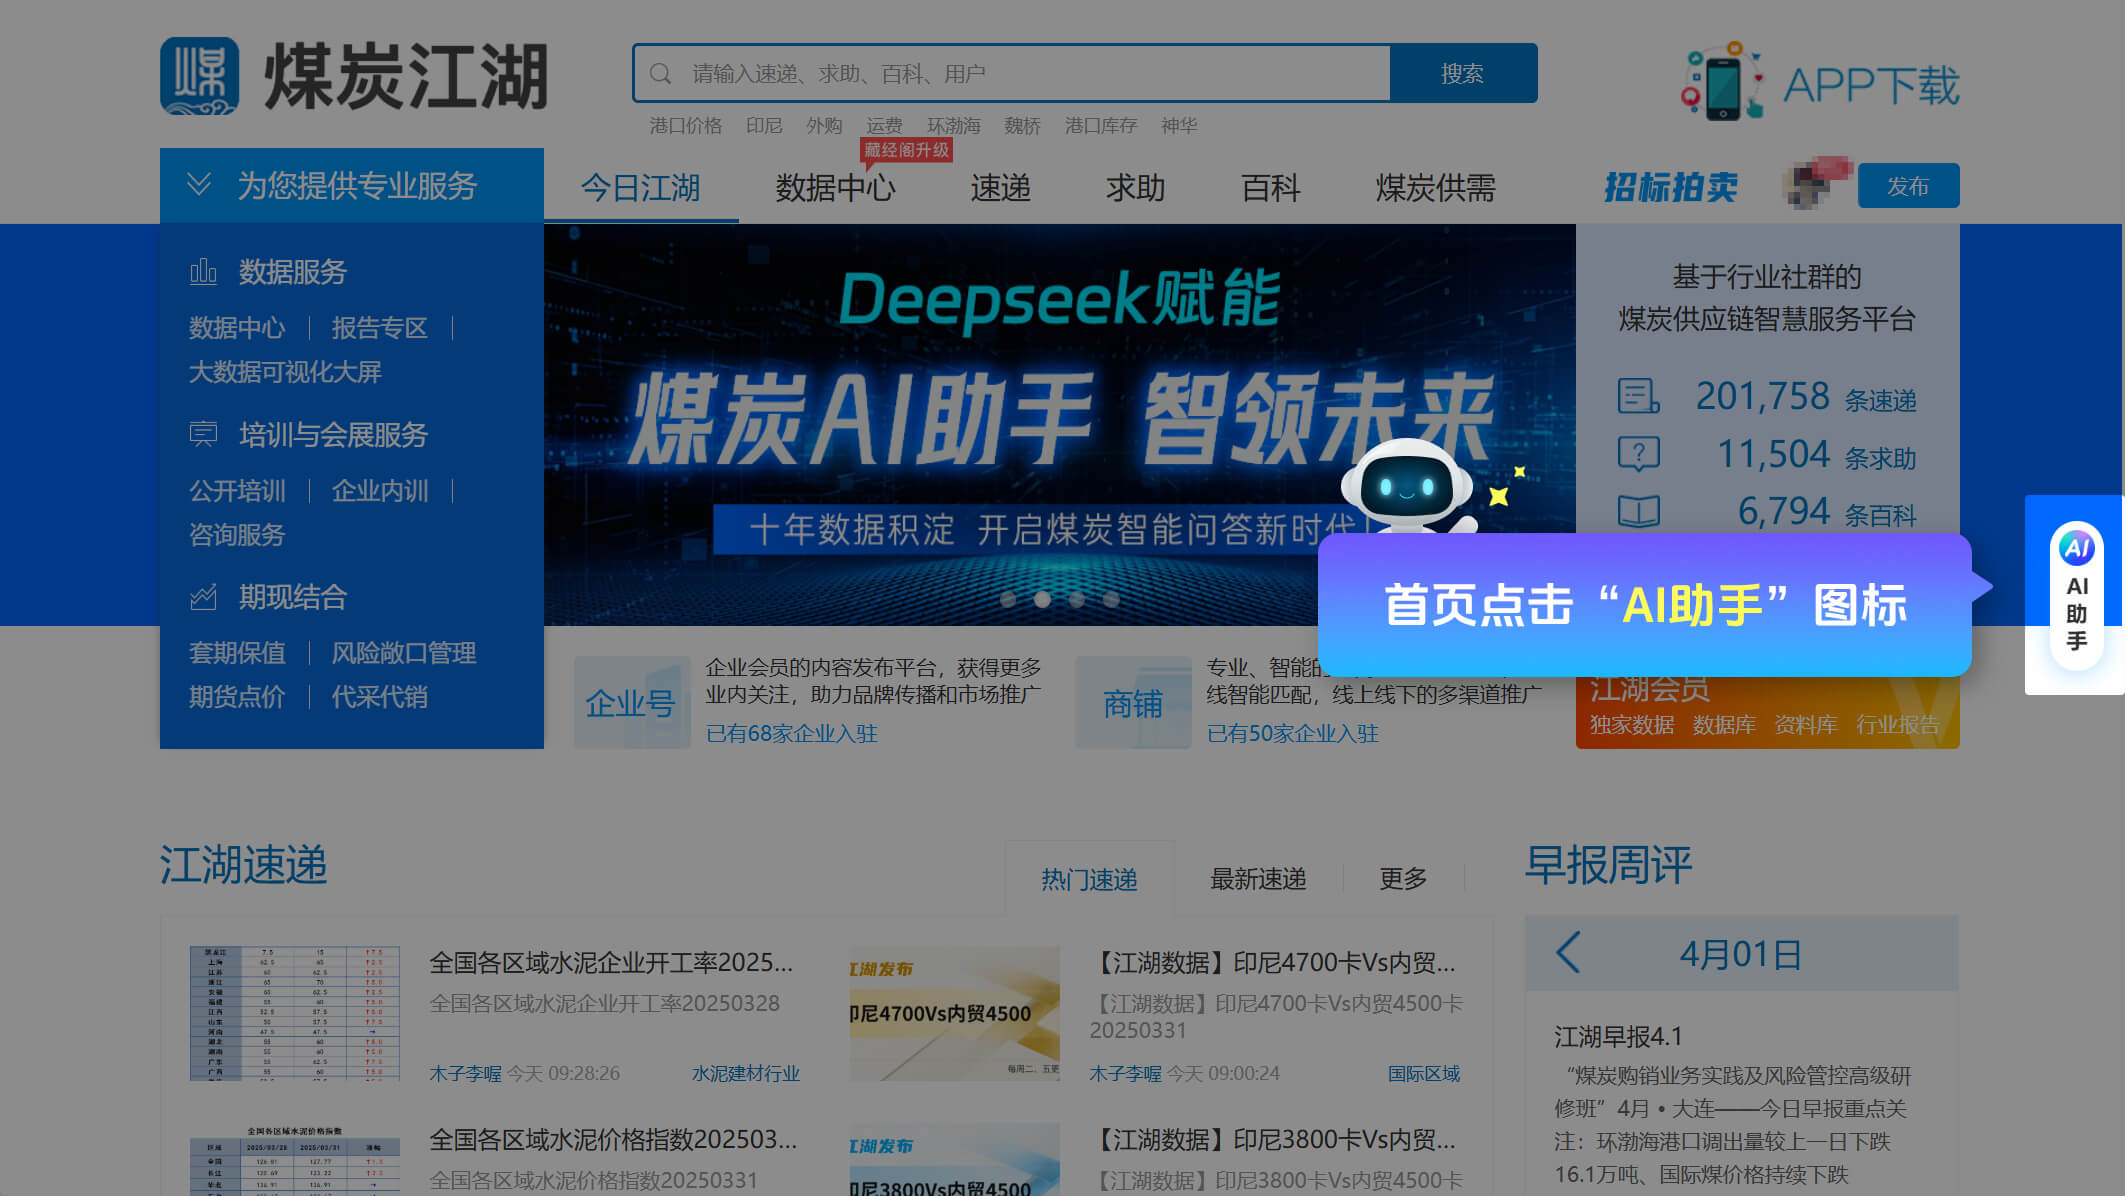Screen dimensions: 2125x1196
Task: Click the 商铺 icon tile
Action: pos(1133,702)
